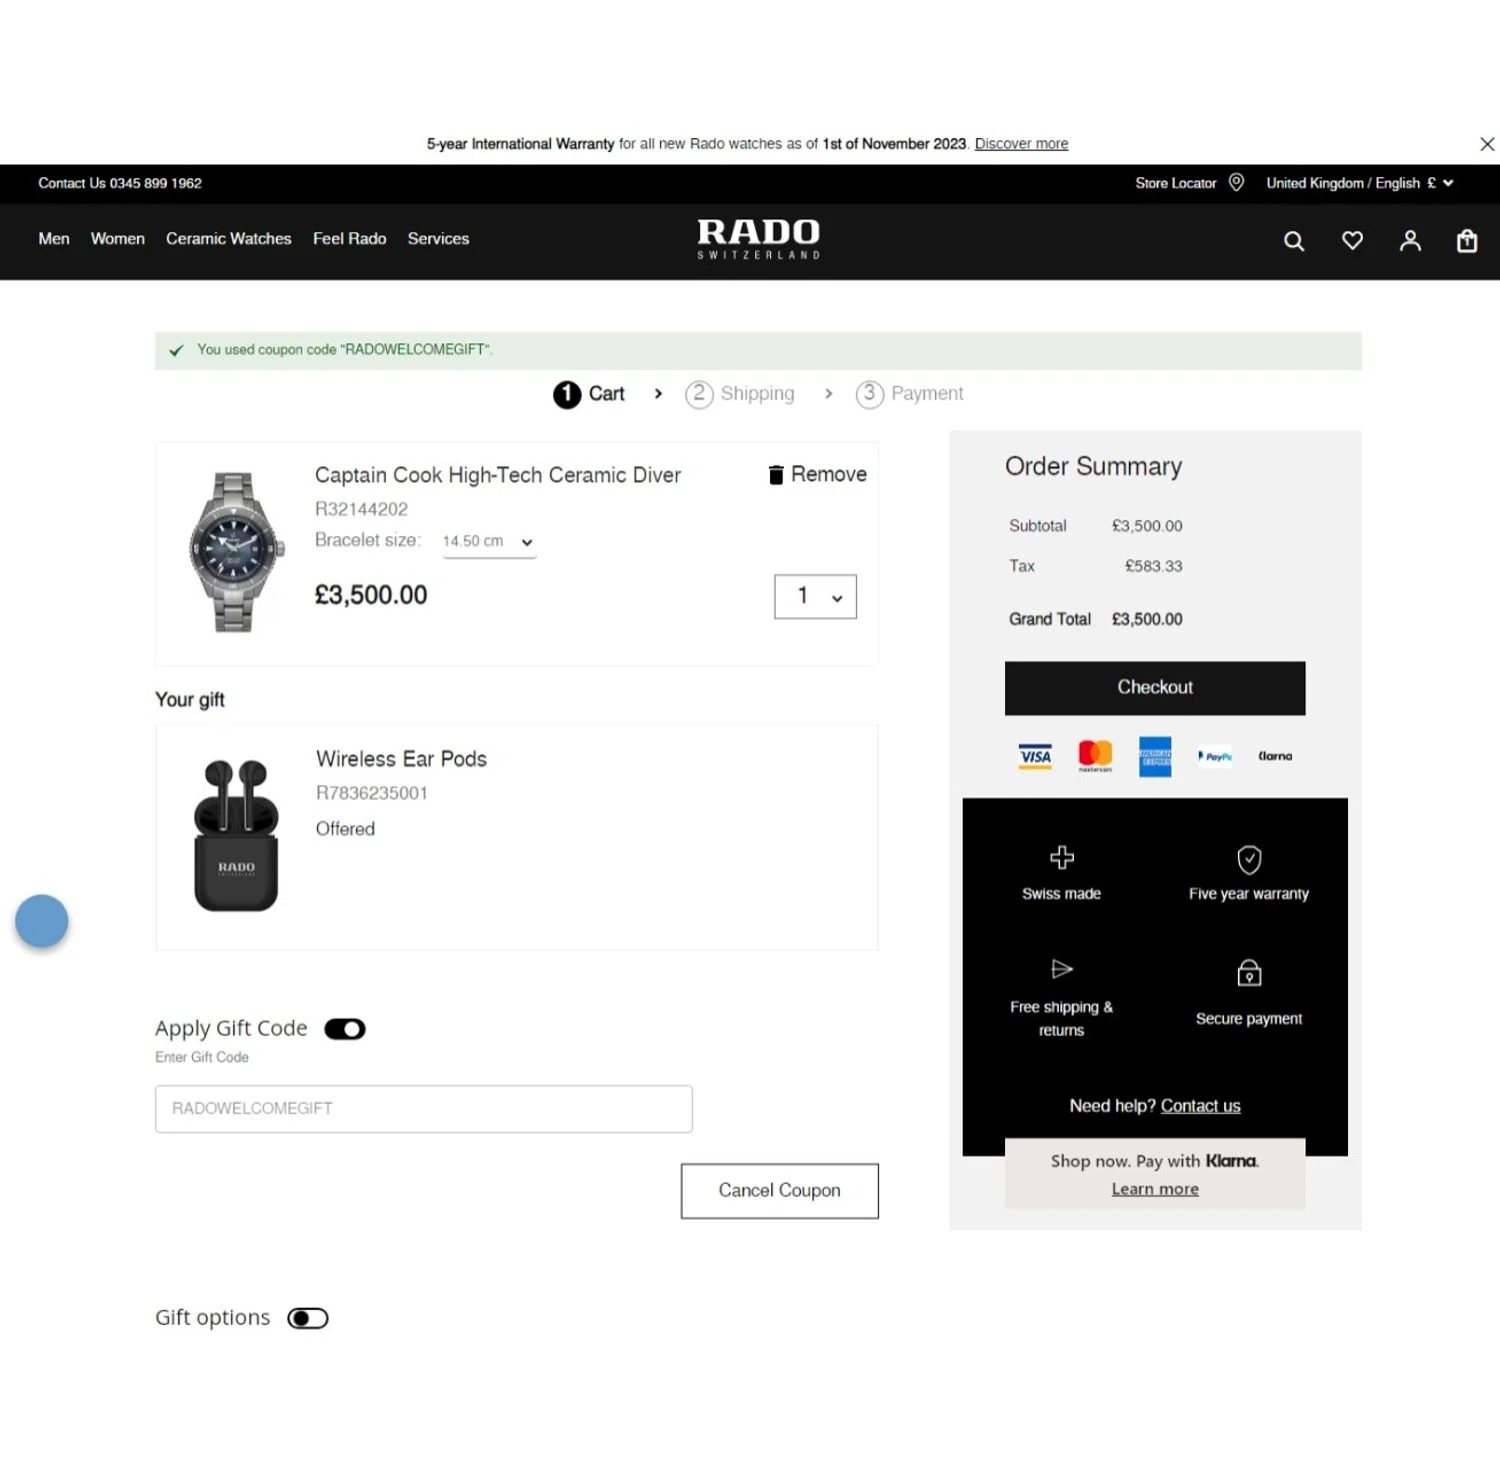The height and width of the screenshot is (1459, 1500).
Task: Open the search magnifier icon
Action: point(1294,241)
